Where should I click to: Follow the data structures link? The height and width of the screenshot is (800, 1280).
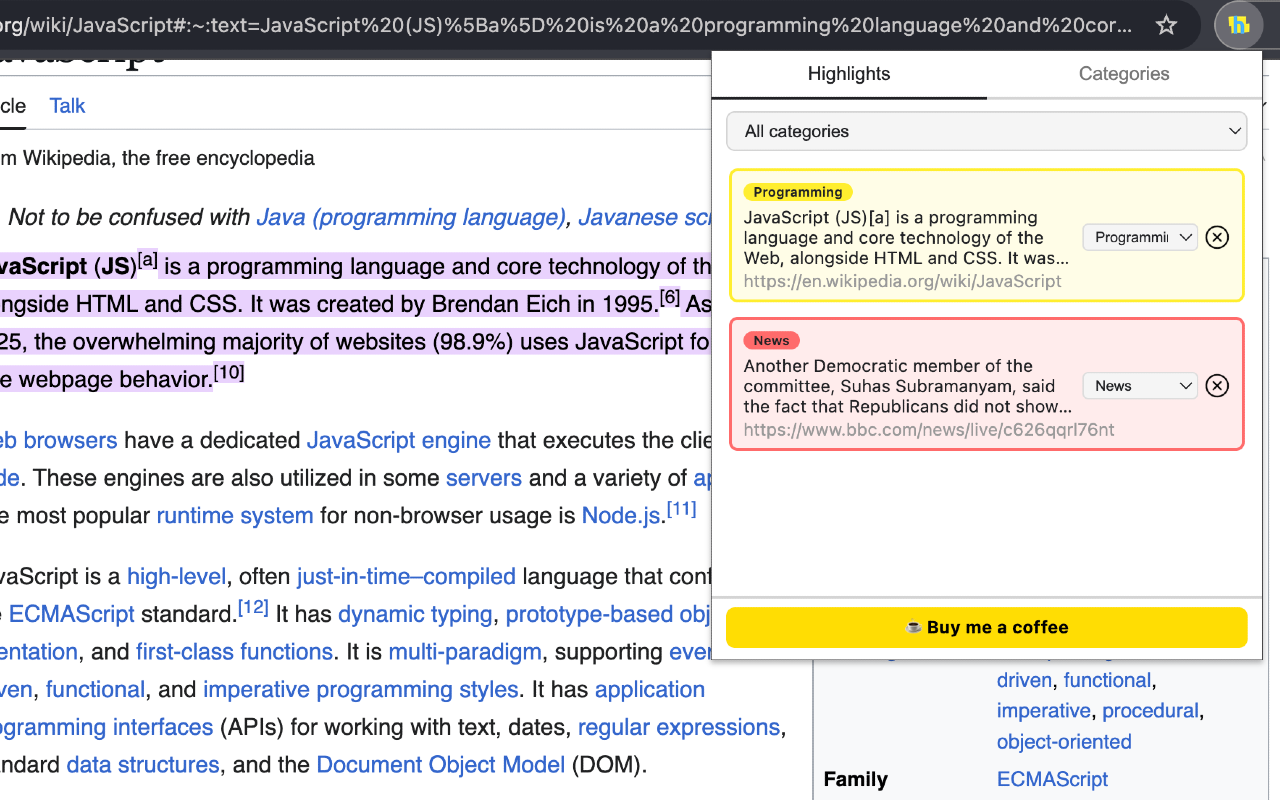coord(143,765)
